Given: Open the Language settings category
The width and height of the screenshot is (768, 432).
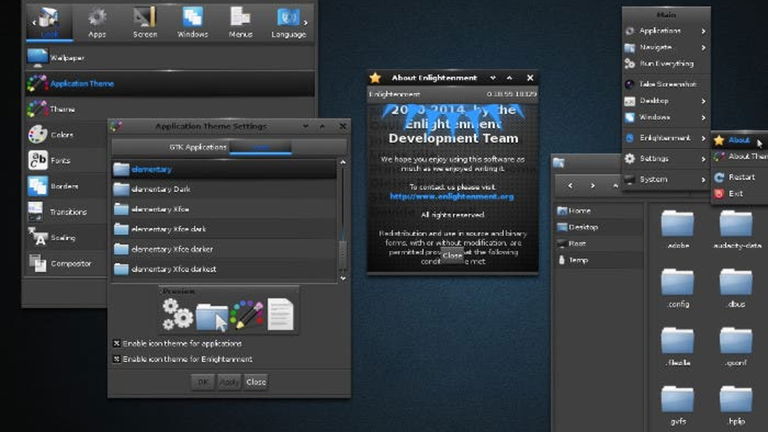Looking at the screenshot, I should click(288, 23).
